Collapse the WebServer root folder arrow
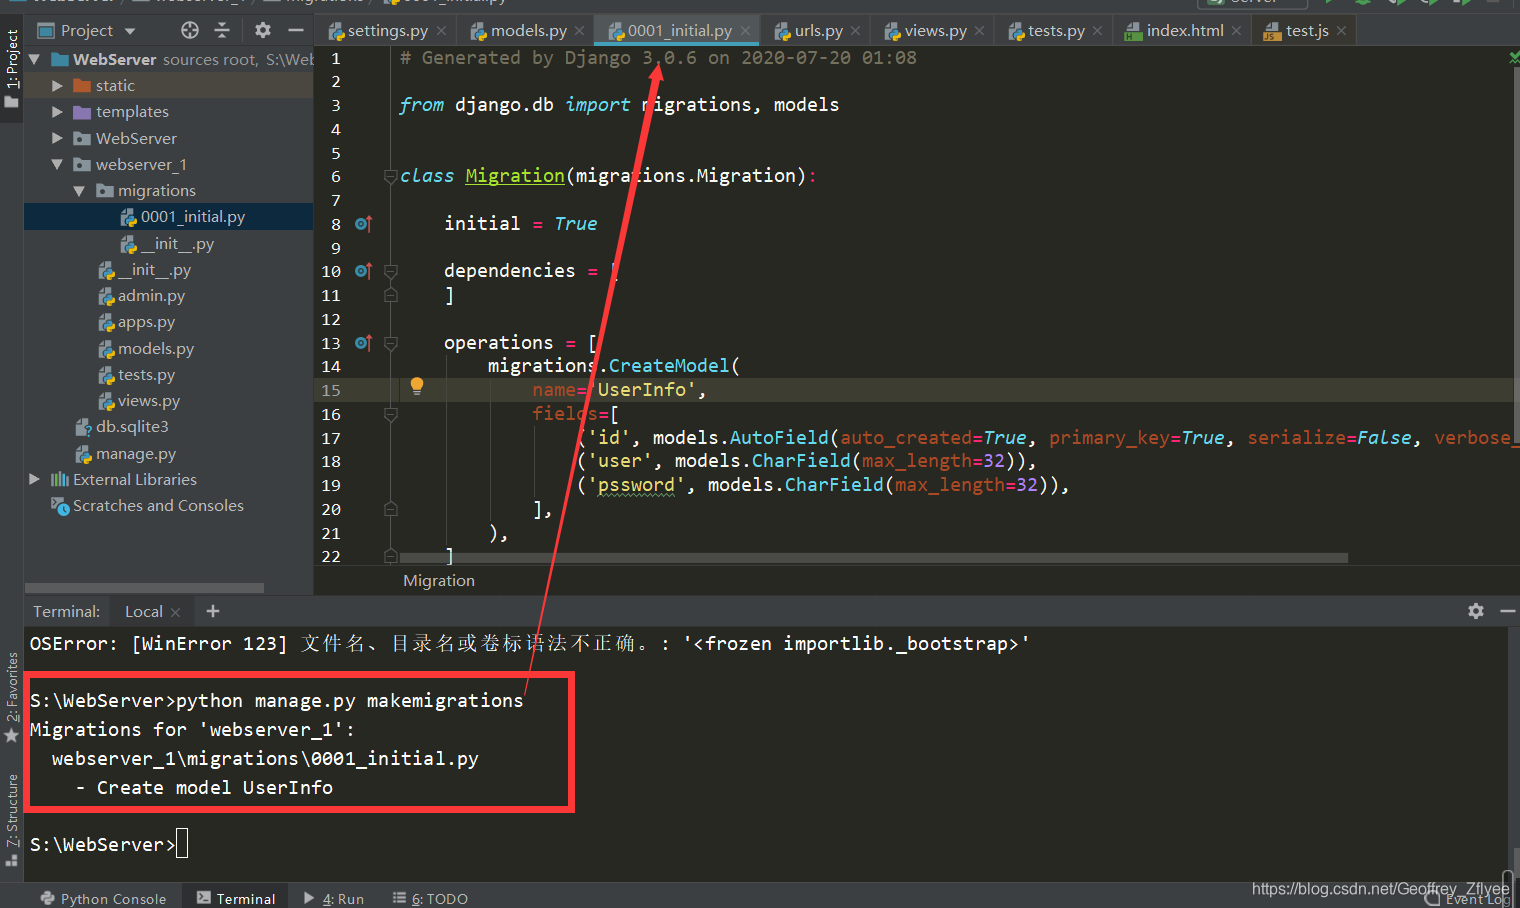 click(x=35, y=60)
